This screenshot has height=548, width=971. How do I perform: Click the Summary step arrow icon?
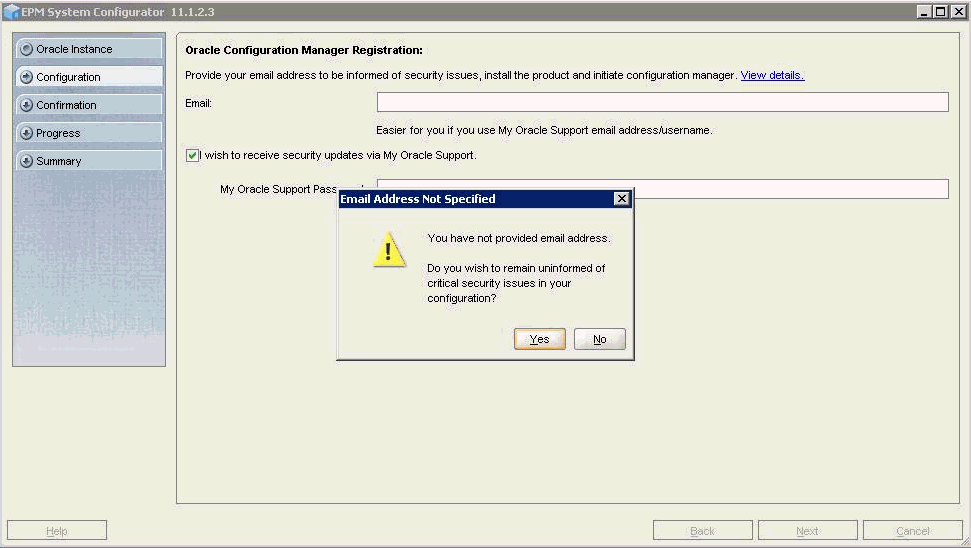pos(27,161)
